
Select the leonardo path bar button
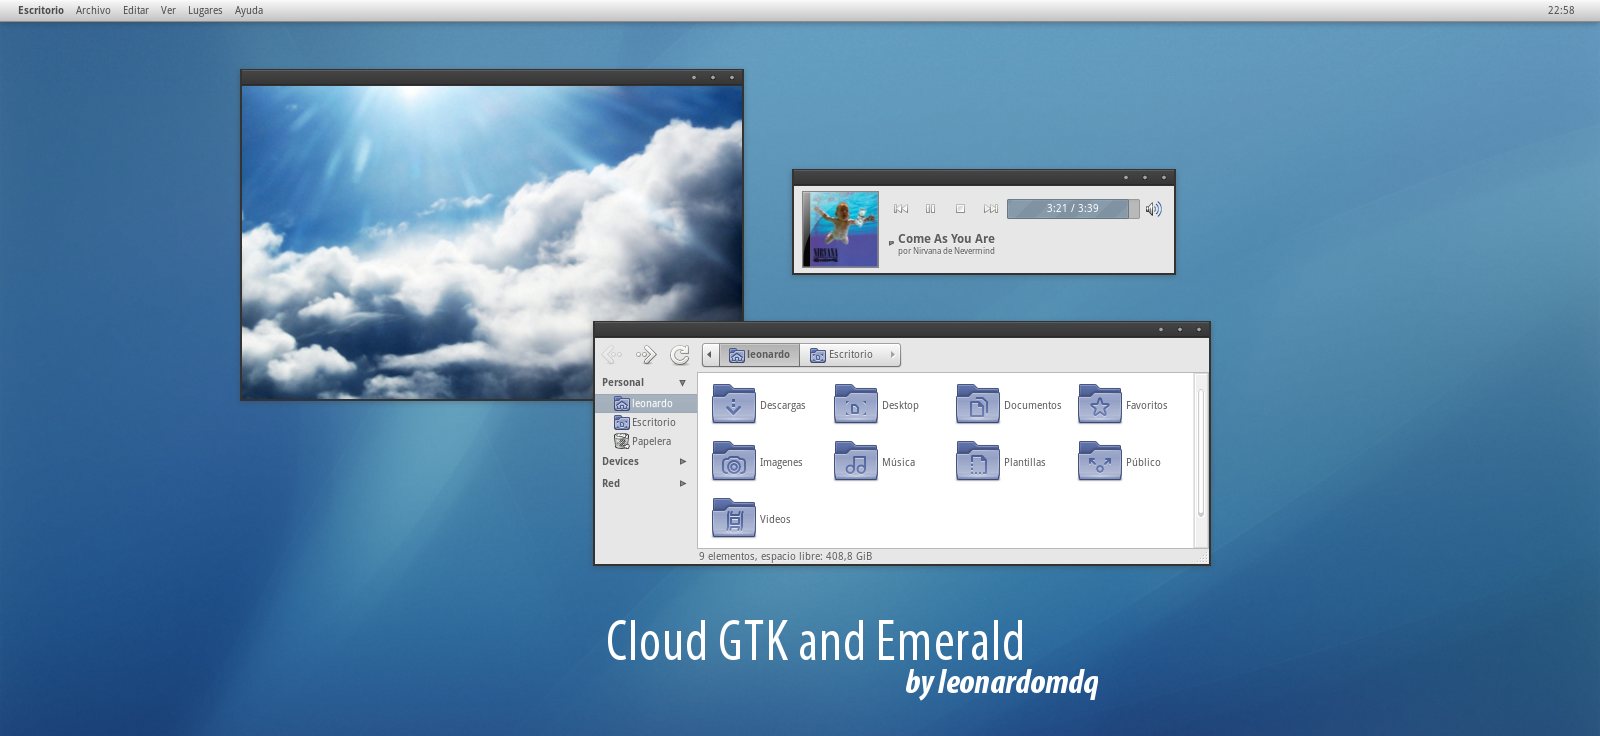click(759, 354)
